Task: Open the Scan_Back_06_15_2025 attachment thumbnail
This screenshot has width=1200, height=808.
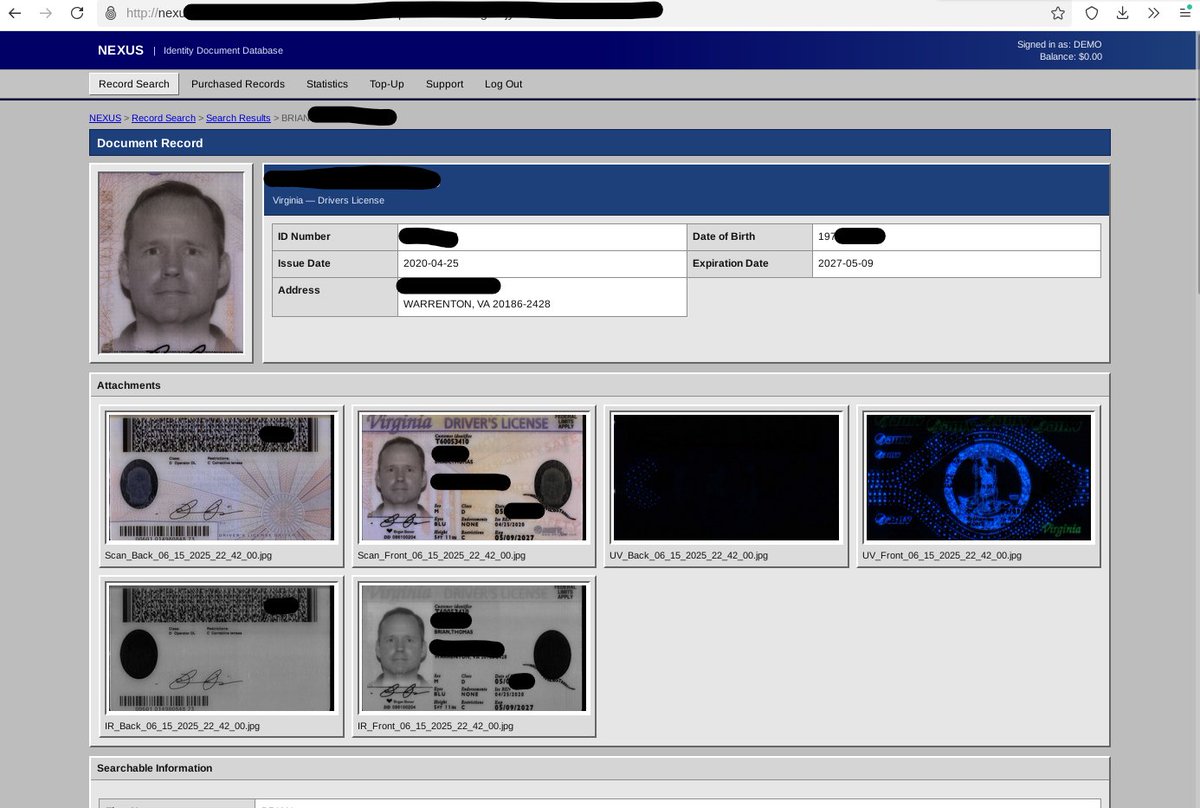Action: point(222,478)
